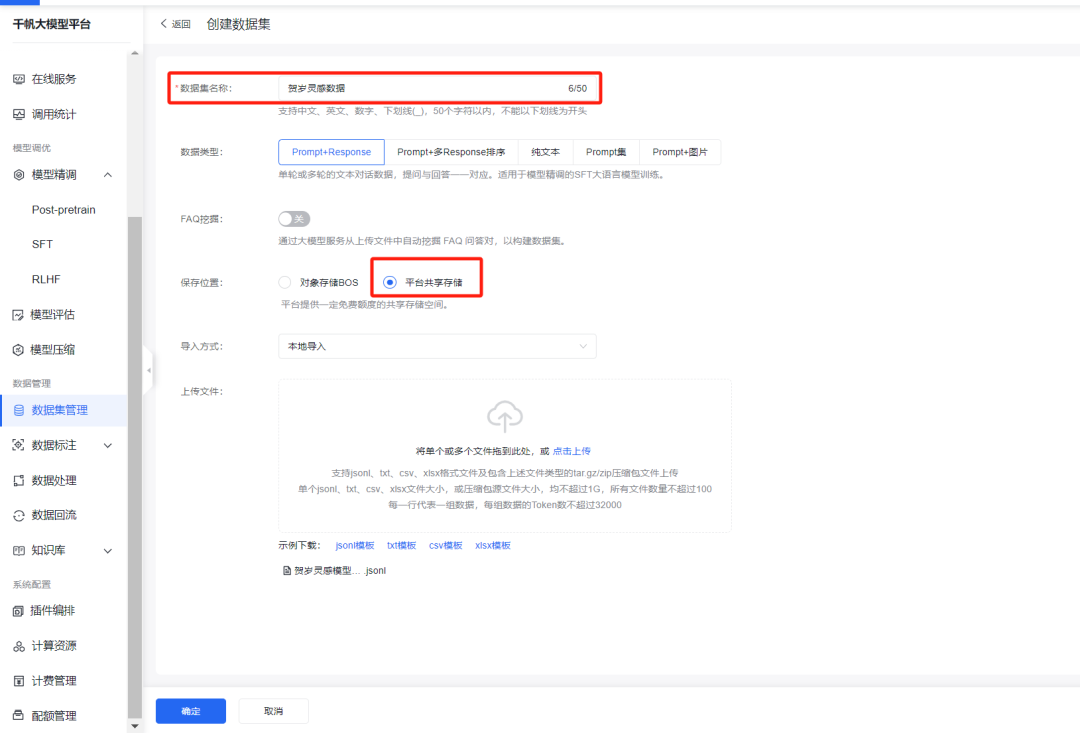Click the uploaded jsonl file icon
This screenshot has width=1080, height=733.
287,570
